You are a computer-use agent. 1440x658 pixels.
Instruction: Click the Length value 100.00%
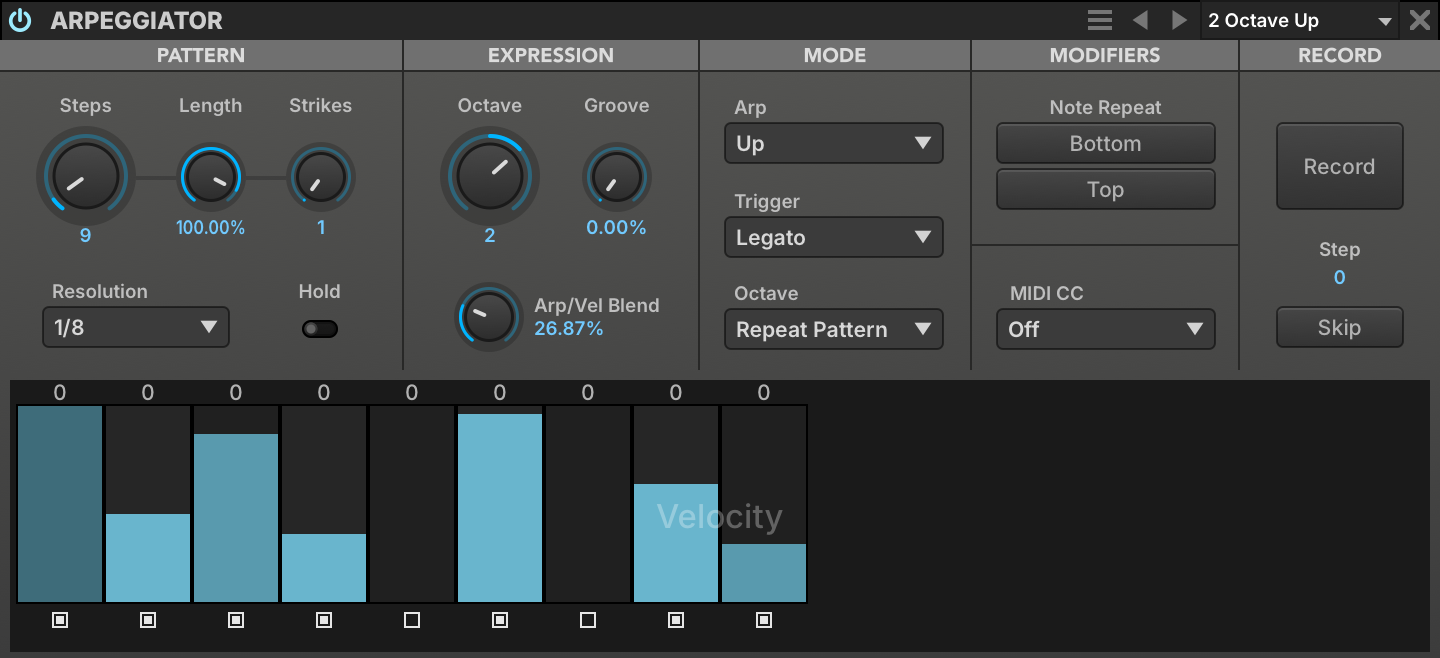click(211, 228)
